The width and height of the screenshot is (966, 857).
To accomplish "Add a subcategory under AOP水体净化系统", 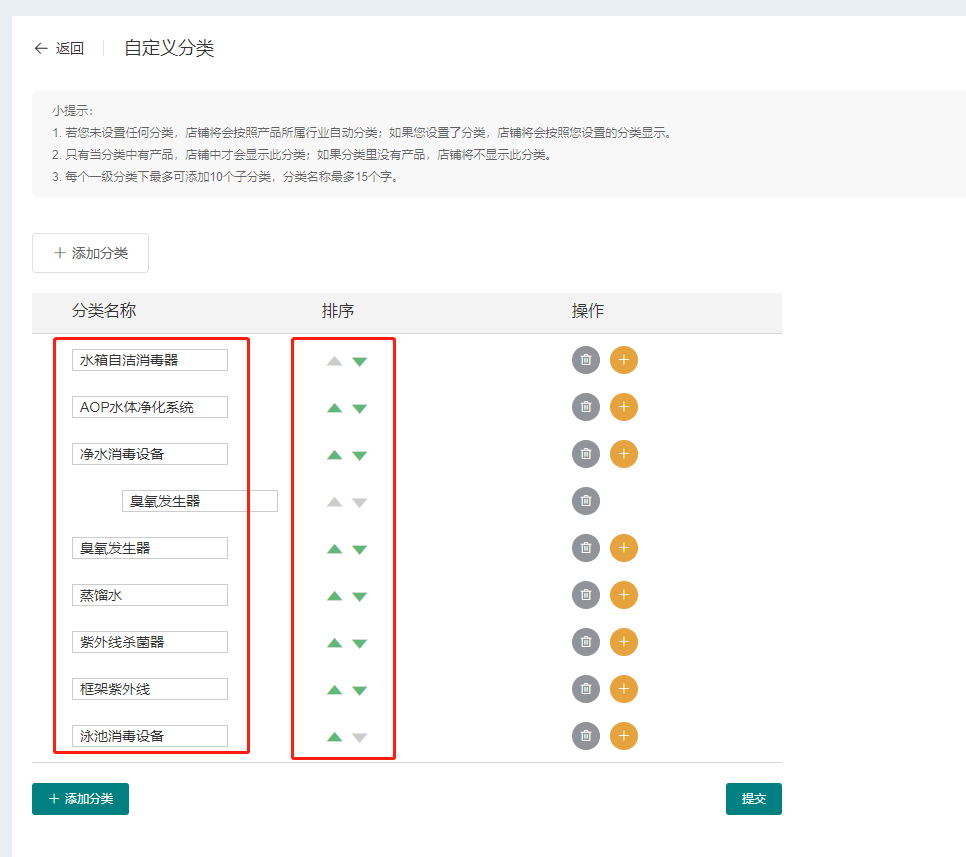I will (623, 407).
